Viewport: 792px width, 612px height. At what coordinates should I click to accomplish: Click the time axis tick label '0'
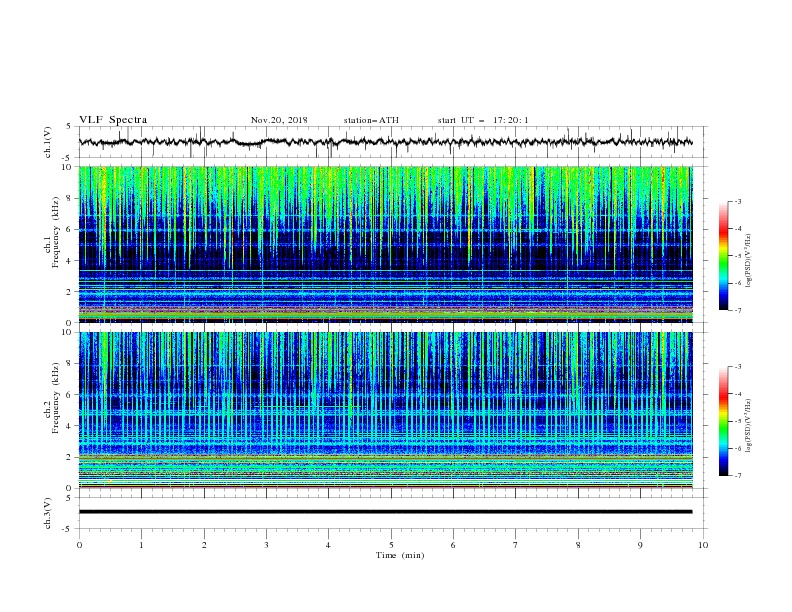pos(79,545)
